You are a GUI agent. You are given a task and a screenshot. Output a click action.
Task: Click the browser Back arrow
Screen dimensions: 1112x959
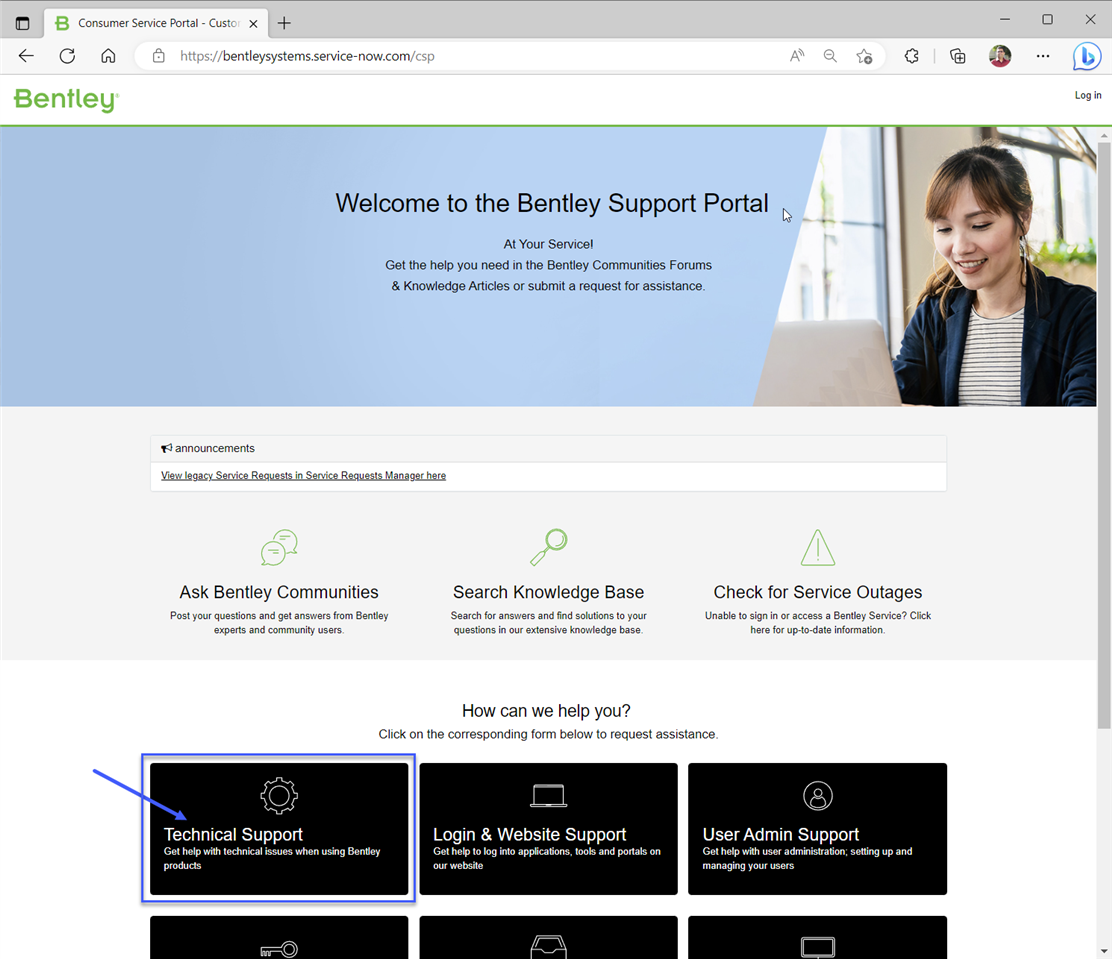click(x=26, y=56)
